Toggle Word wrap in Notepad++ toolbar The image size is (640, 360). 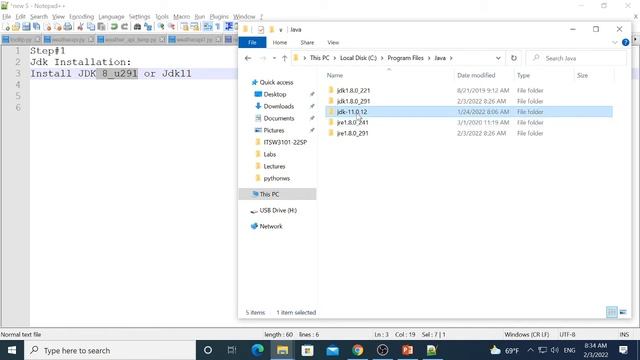pos(208,27)
